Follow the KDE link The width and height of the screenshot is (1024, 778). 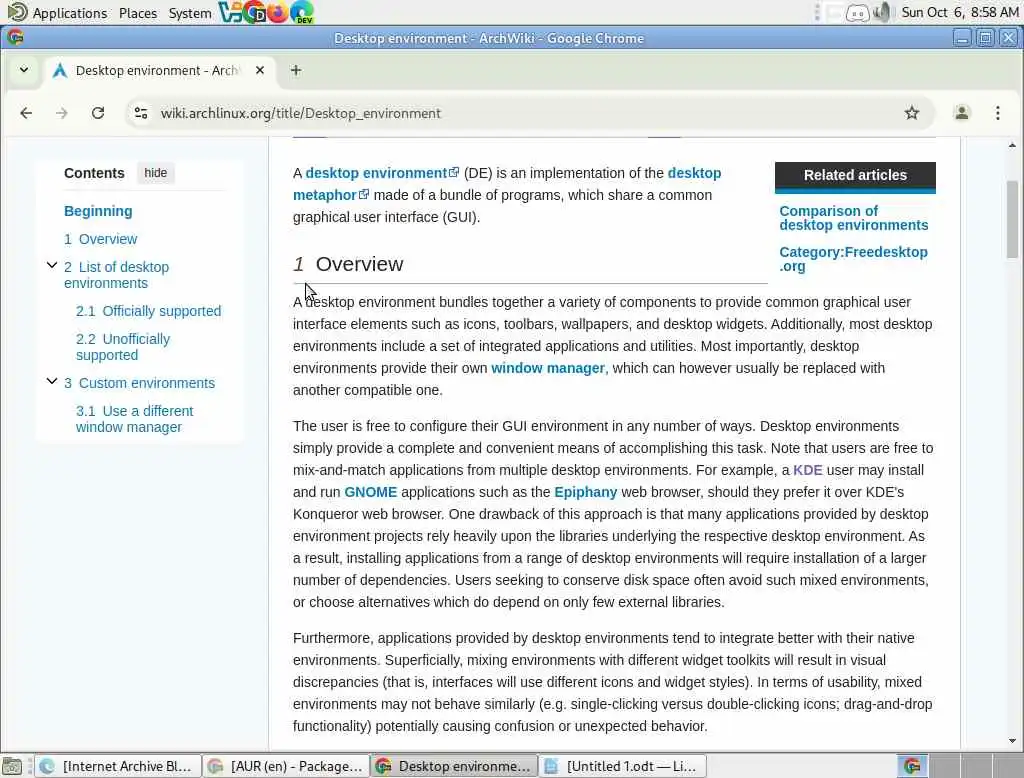(x=807, y=470)
